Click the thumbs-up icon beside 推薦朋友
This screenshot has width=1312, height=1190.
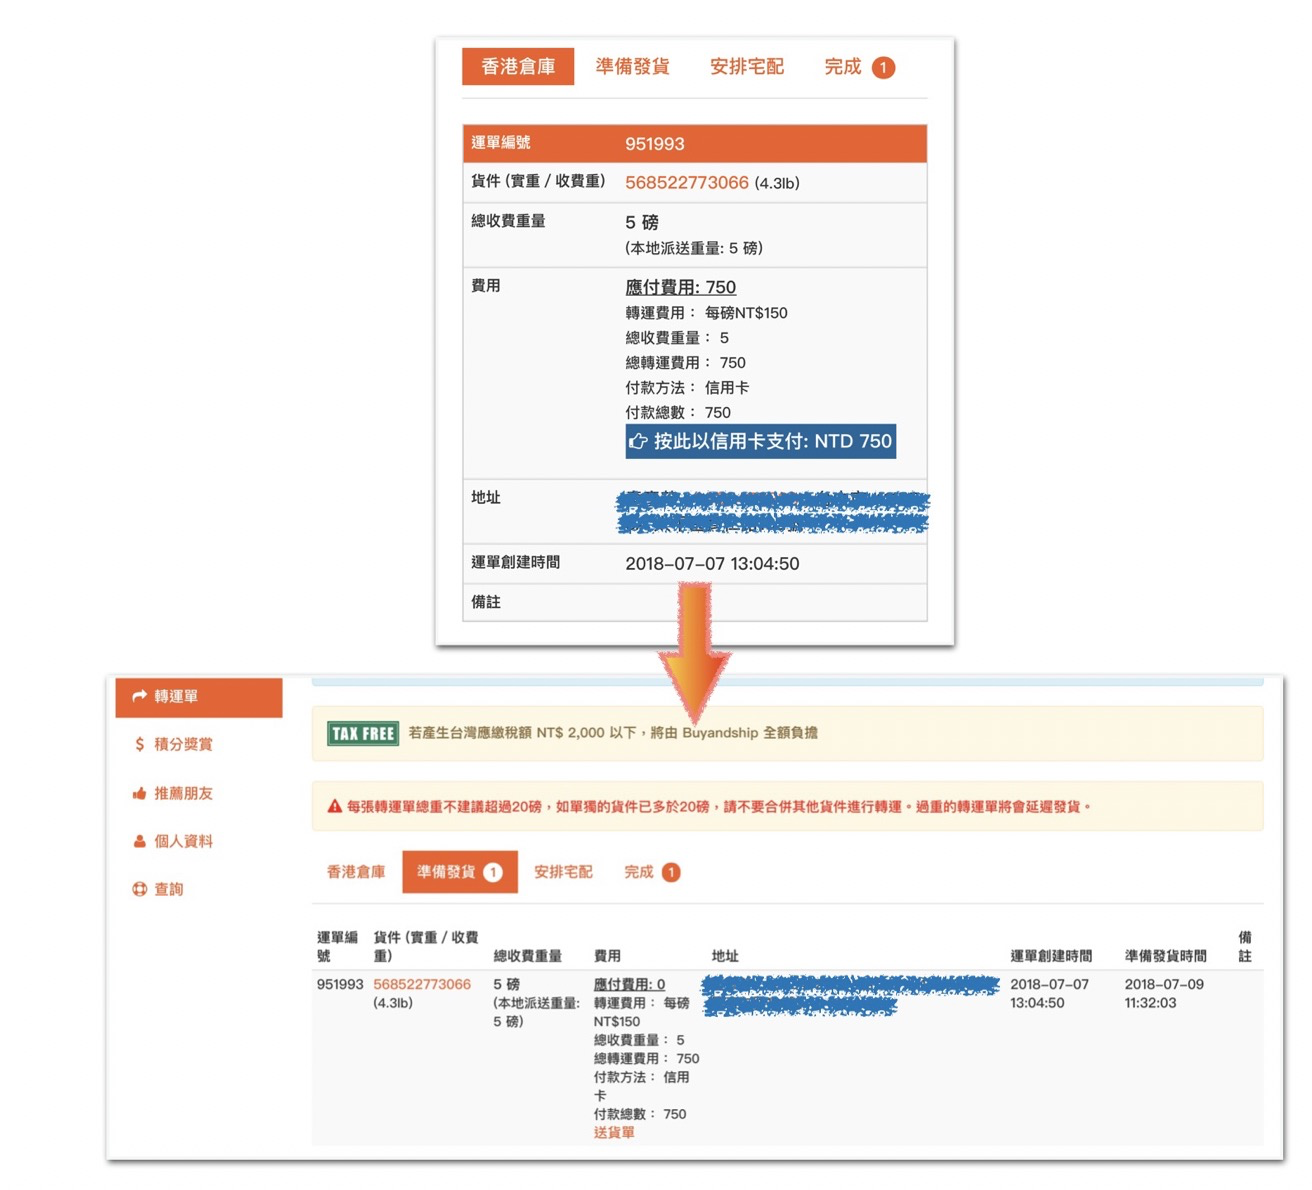[139, 793]
